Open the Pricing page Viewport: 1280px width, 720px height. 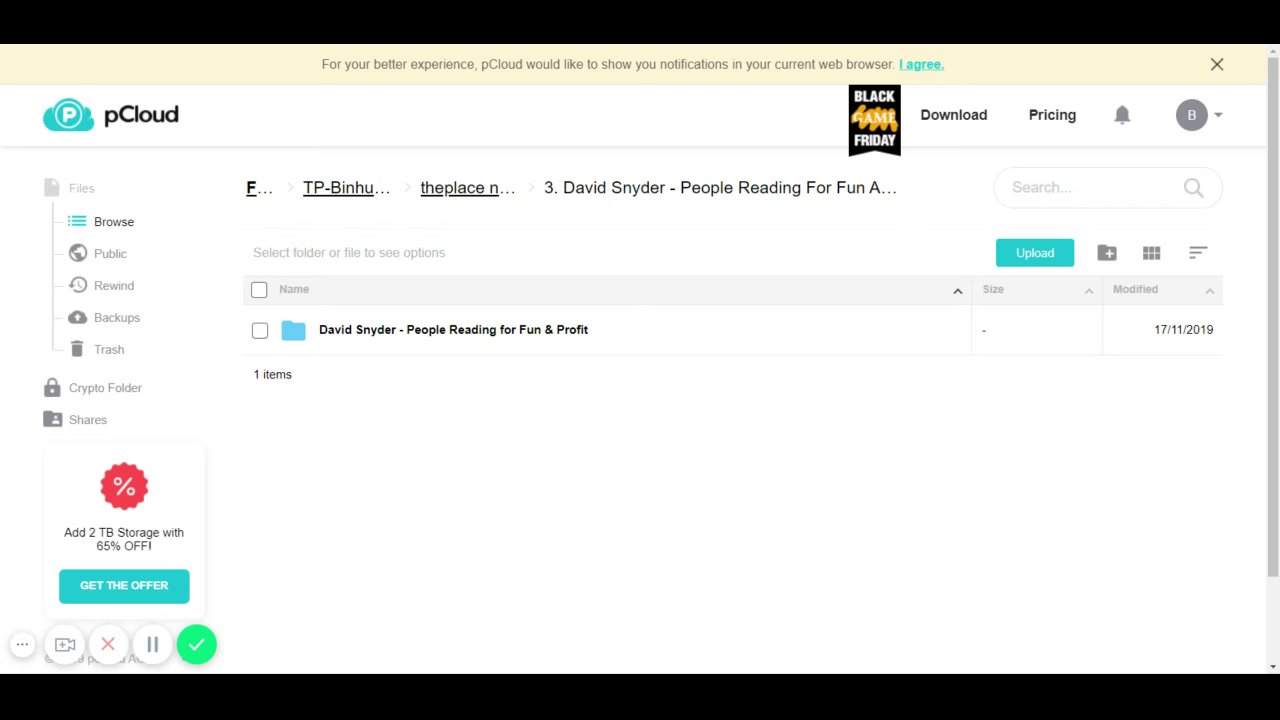(1052, 115)
